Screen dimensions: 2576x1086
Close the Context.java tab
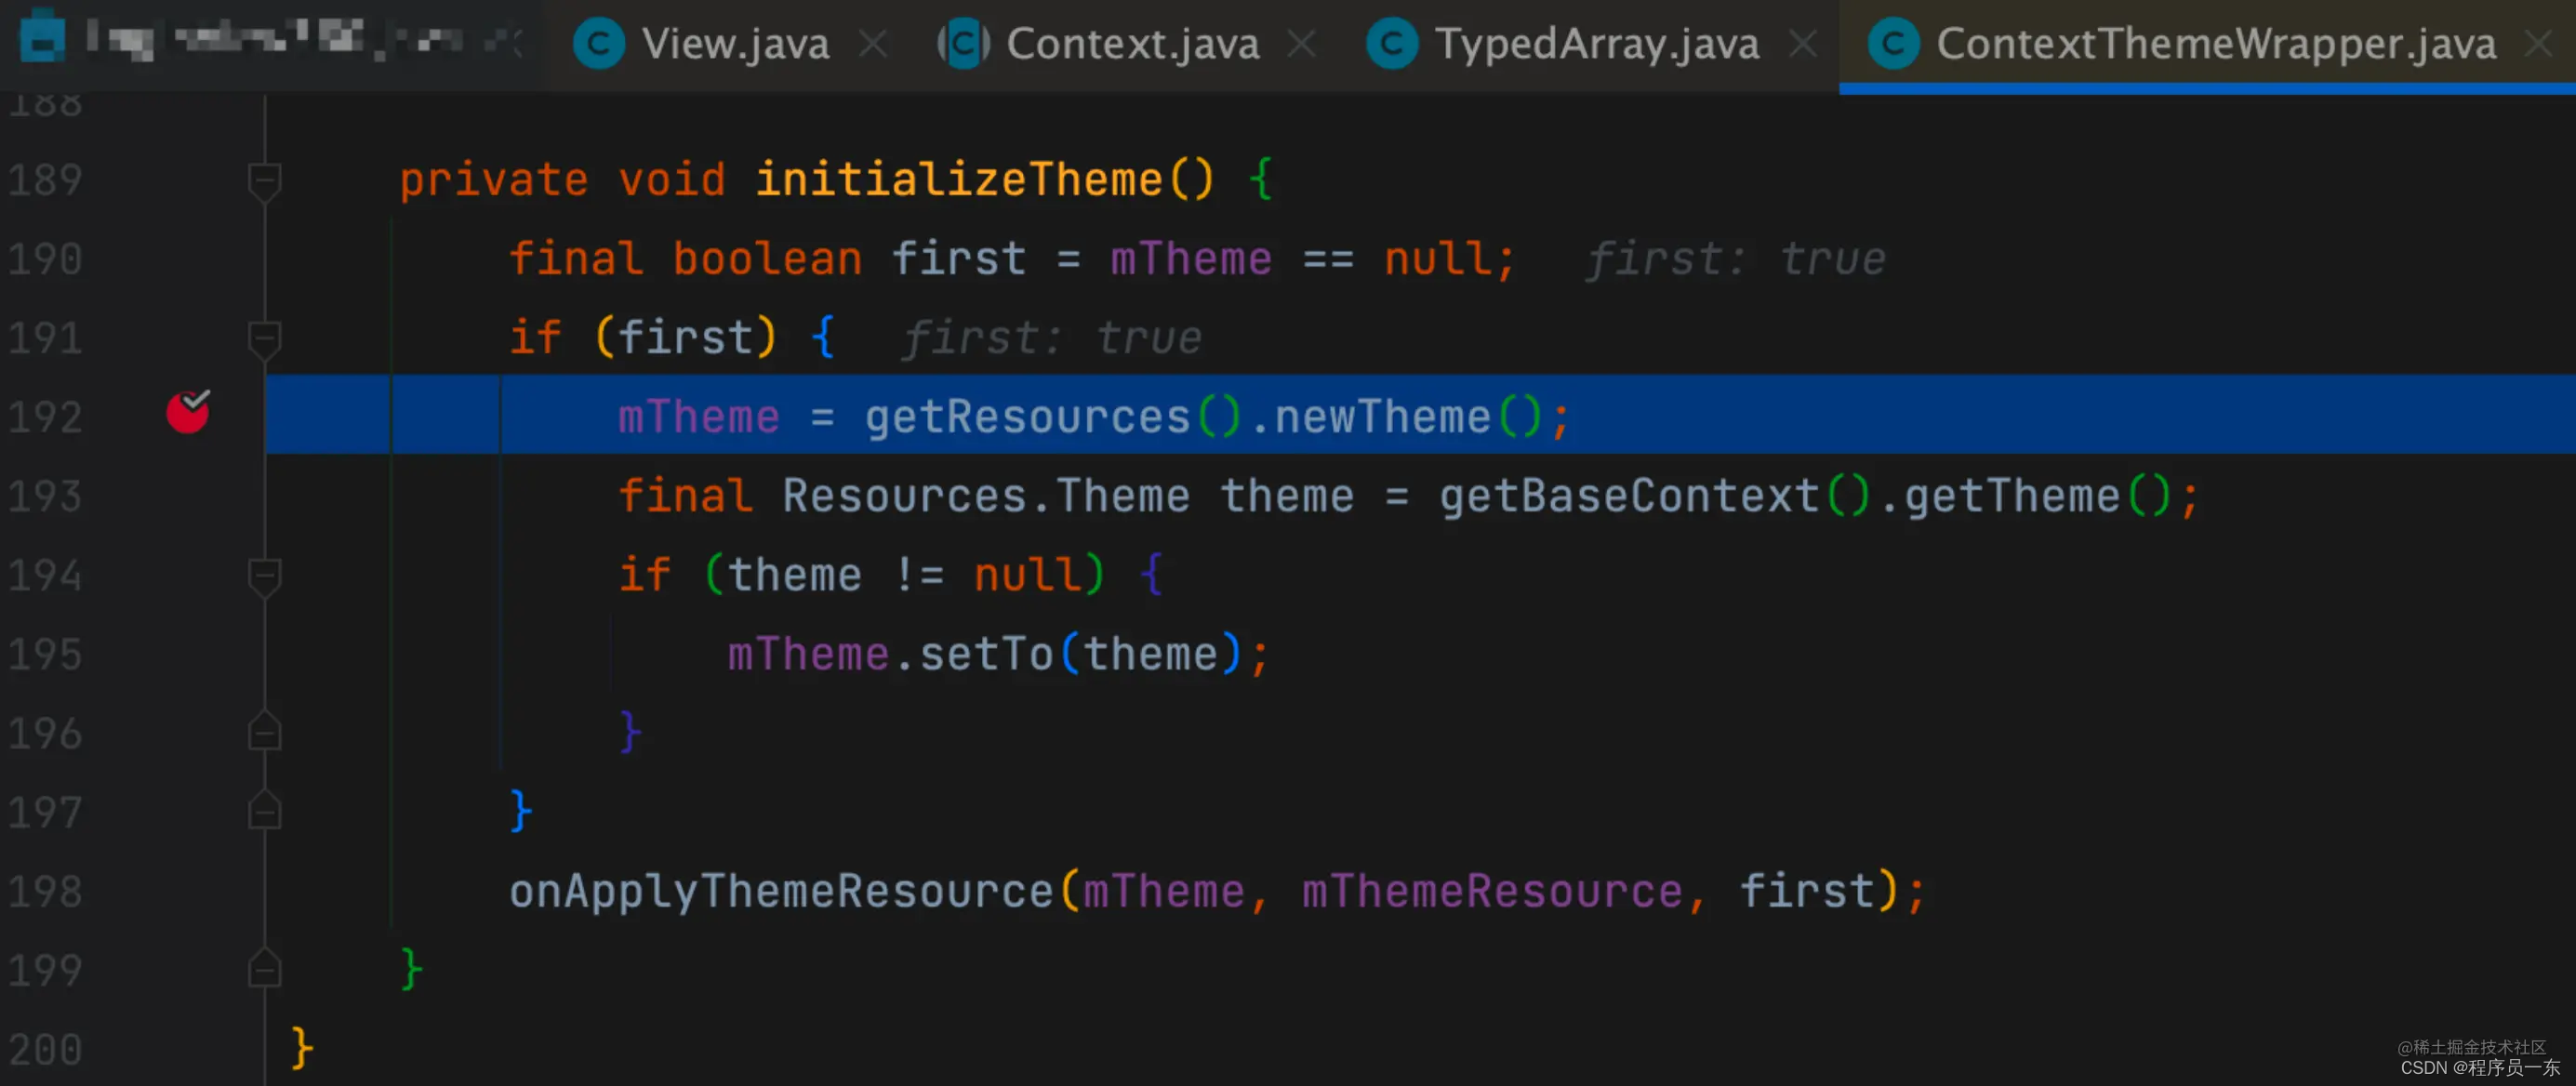point(1301,44)
